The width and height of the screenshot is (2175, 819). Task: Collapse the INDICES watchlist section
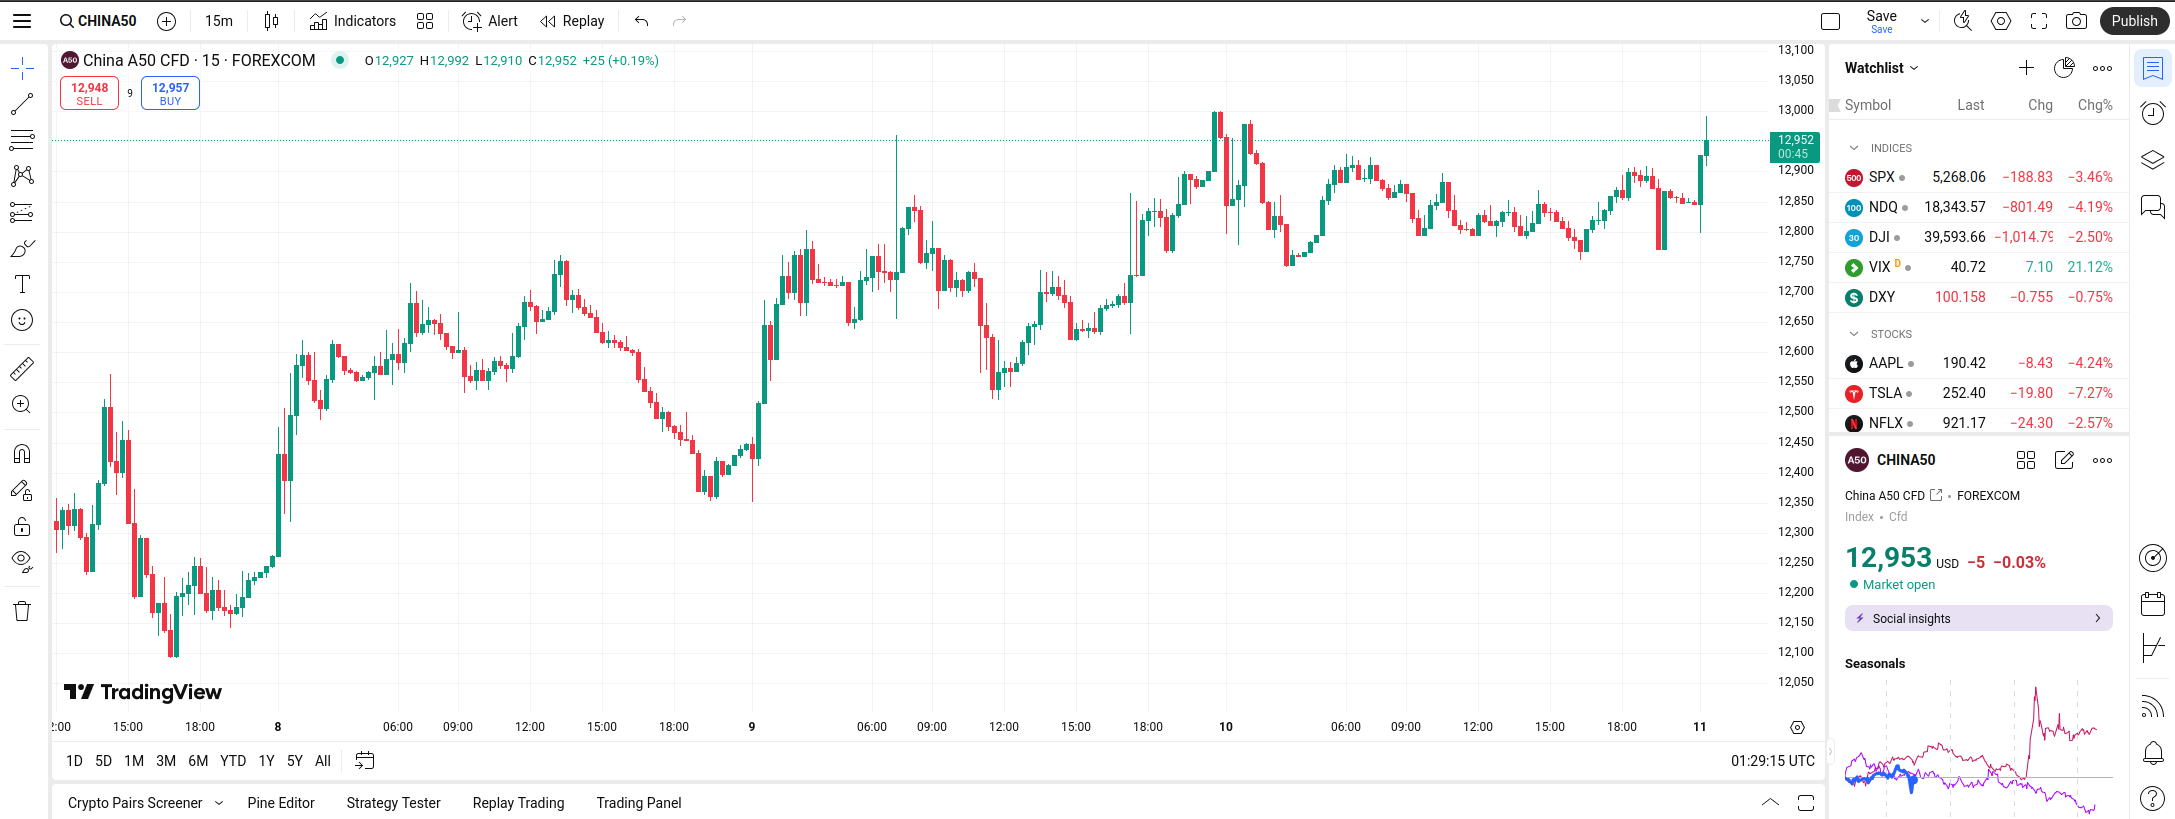coord(1854,148)
